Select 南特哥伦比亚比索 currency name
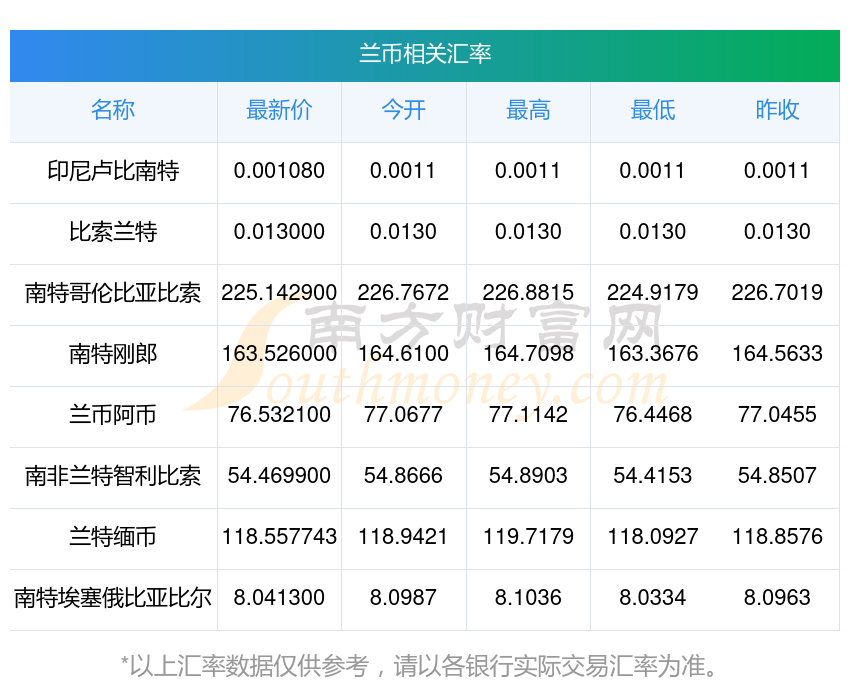This screenshot has width=850, height=698. click(x=113, y=293)
